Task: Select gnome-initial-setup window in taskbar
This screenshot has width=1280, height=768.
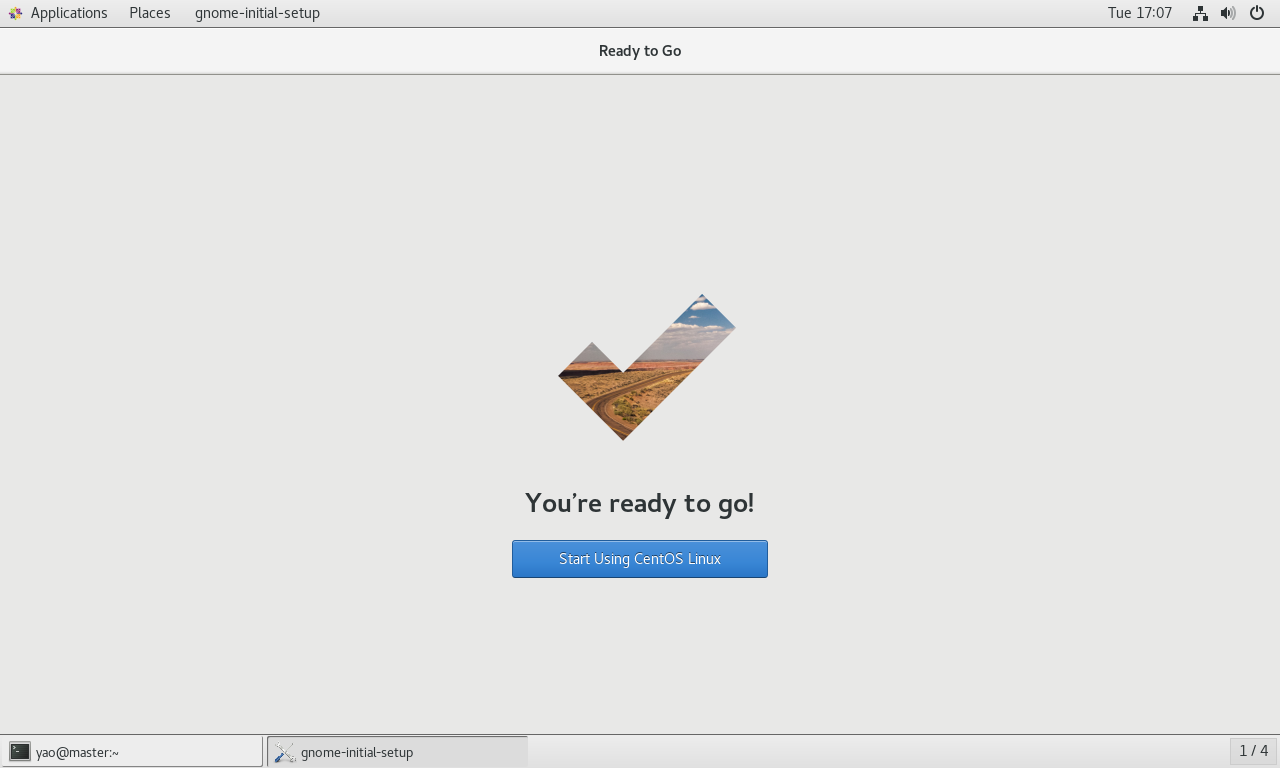Action: (x=397, y=752)
